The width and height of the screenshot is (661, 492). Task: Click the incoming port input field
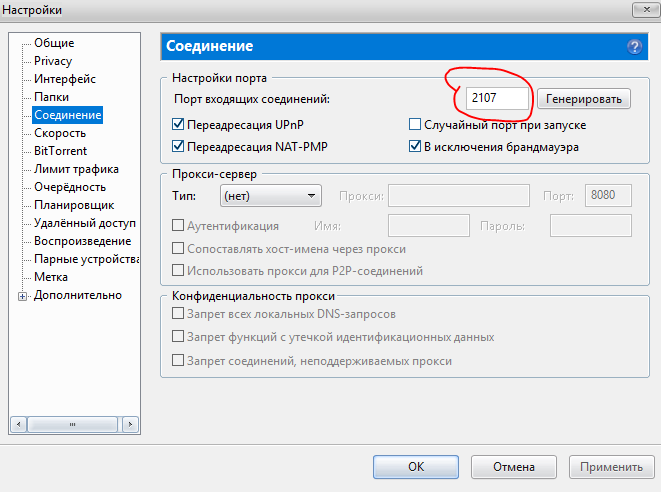click(x=496, y=98)
